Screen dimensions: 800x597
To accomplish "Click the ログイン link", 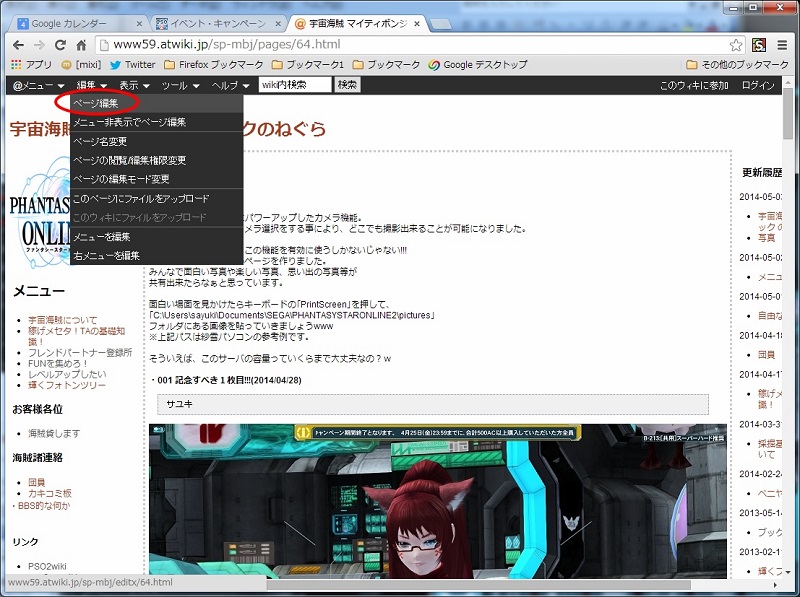I will [758, 85].
